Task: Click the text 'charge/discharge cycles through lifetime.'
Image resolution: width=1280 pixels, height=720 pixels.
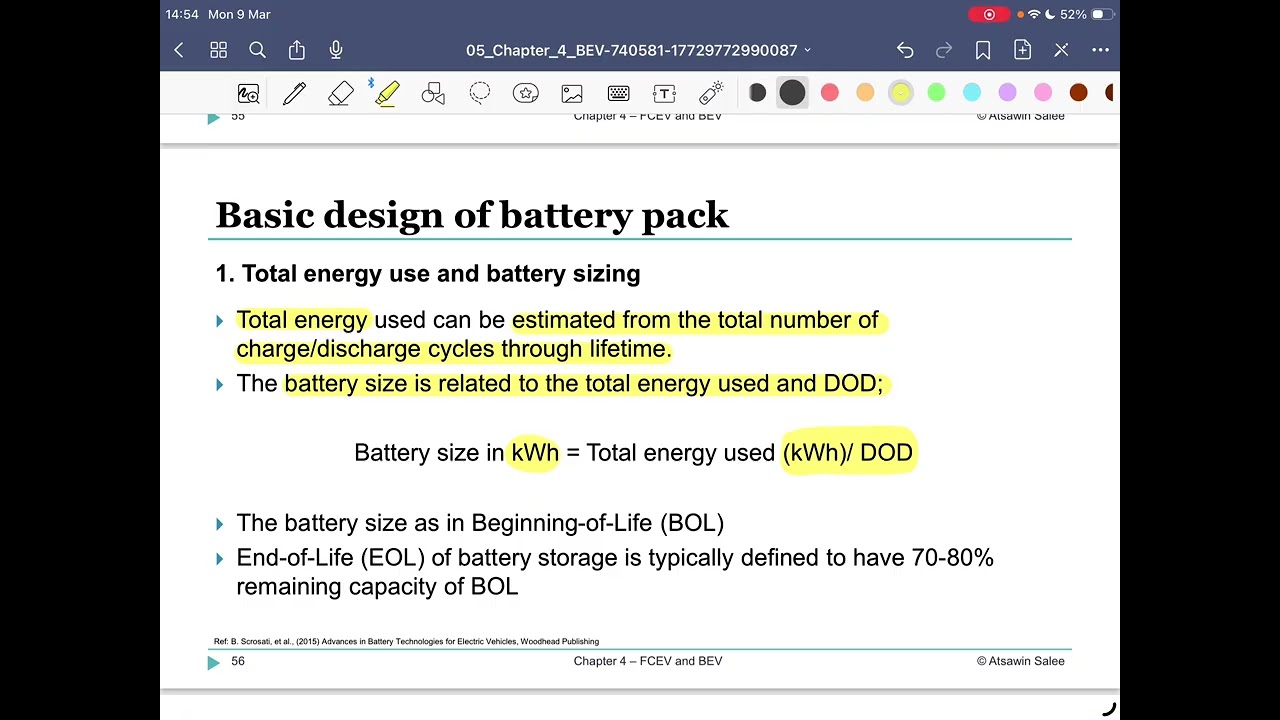Action: [454, 349]
